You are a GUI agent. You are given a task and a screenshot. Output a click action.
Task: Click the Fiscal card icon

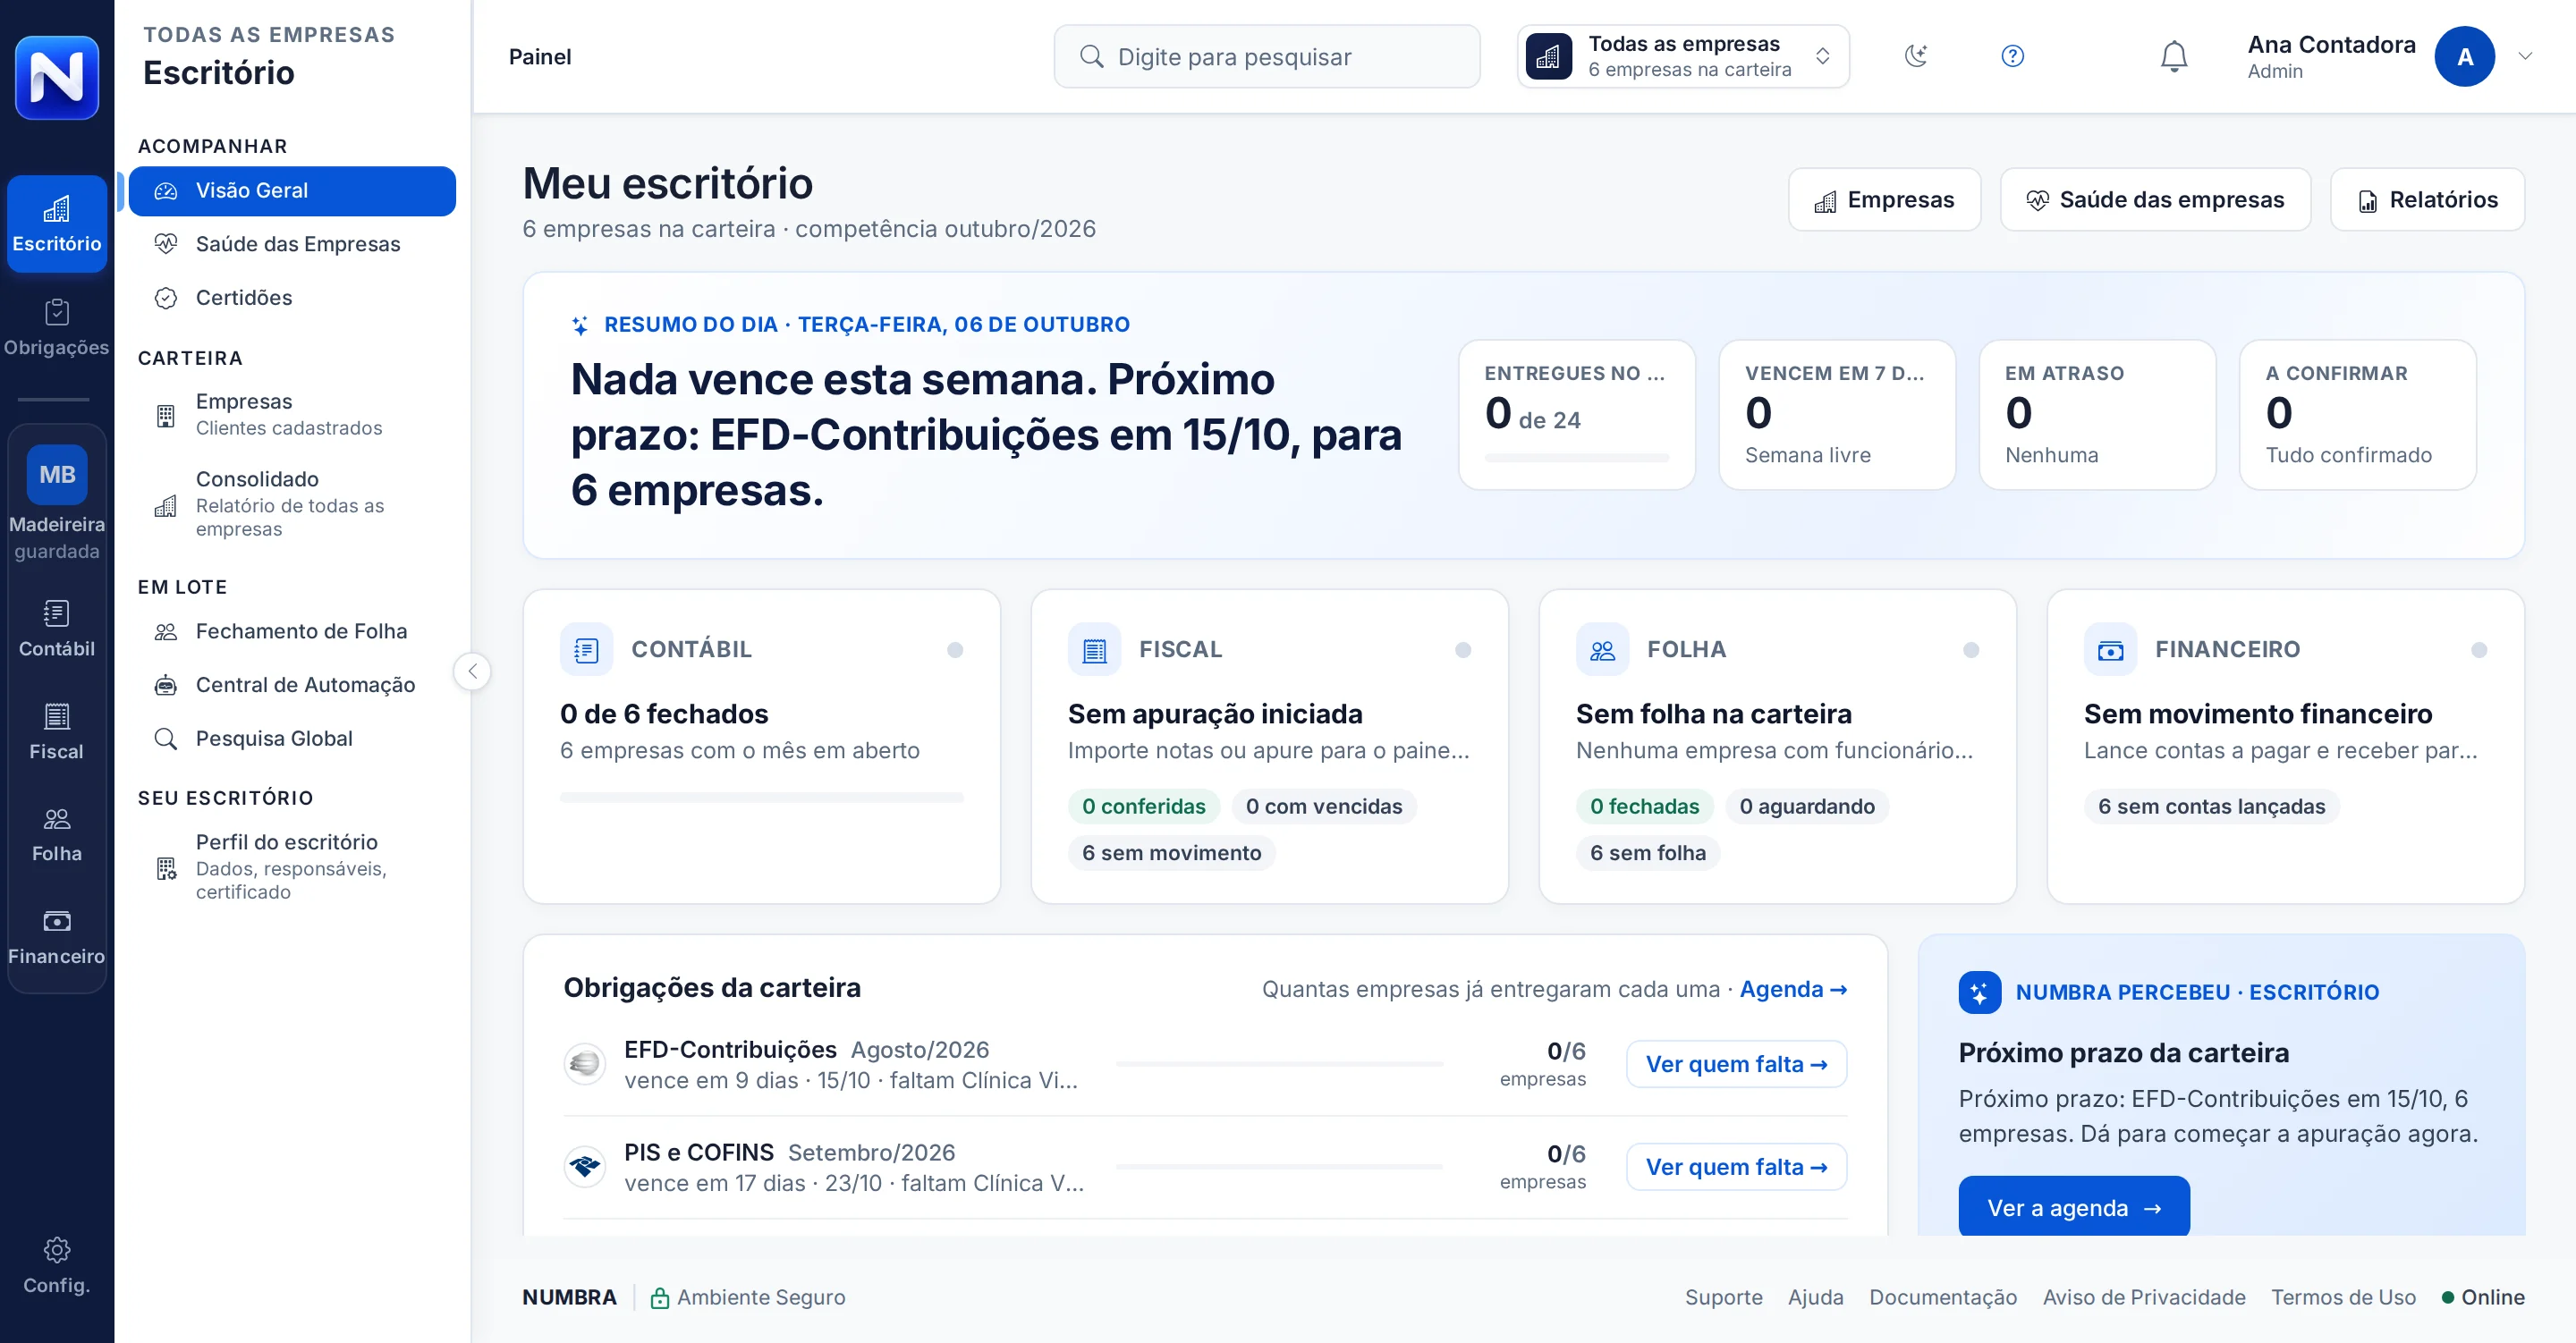tap(1094, 649)
